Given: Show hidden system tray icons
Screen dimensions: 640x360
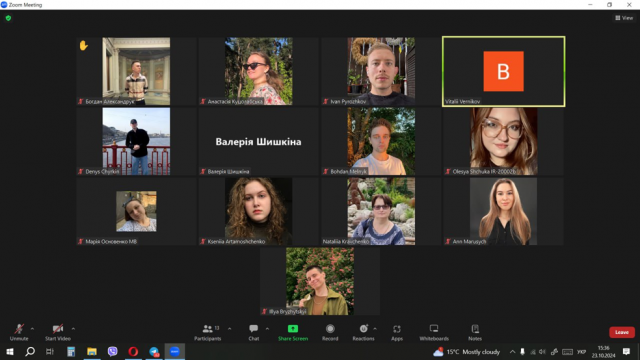Looking at the screenshot, I should 512,352.
